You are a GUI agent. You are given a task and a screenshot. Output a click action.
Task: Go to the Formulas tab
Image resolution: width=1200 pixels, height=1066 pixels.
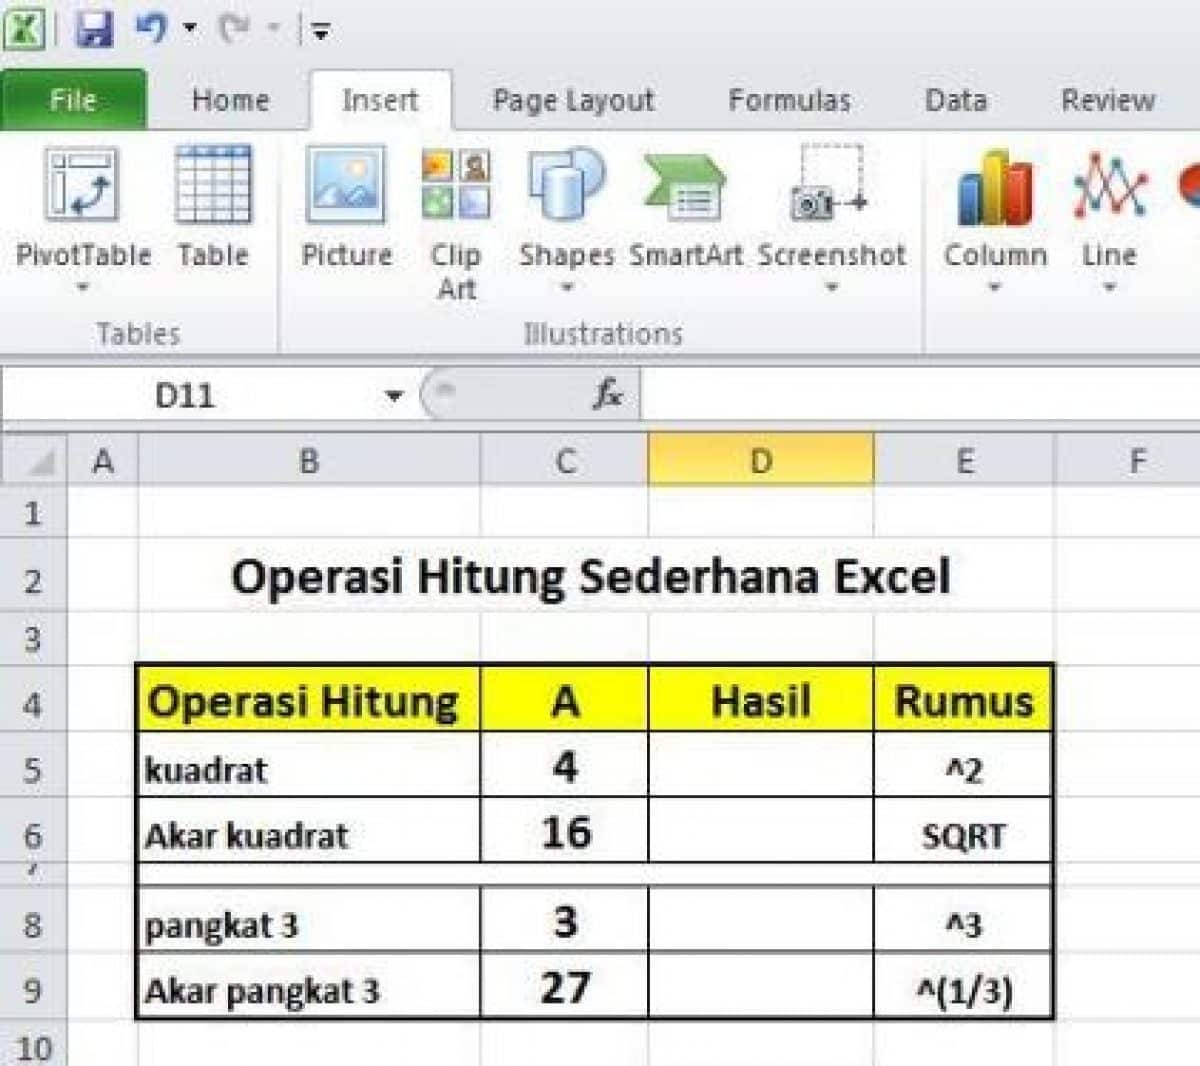coord(789,100)
